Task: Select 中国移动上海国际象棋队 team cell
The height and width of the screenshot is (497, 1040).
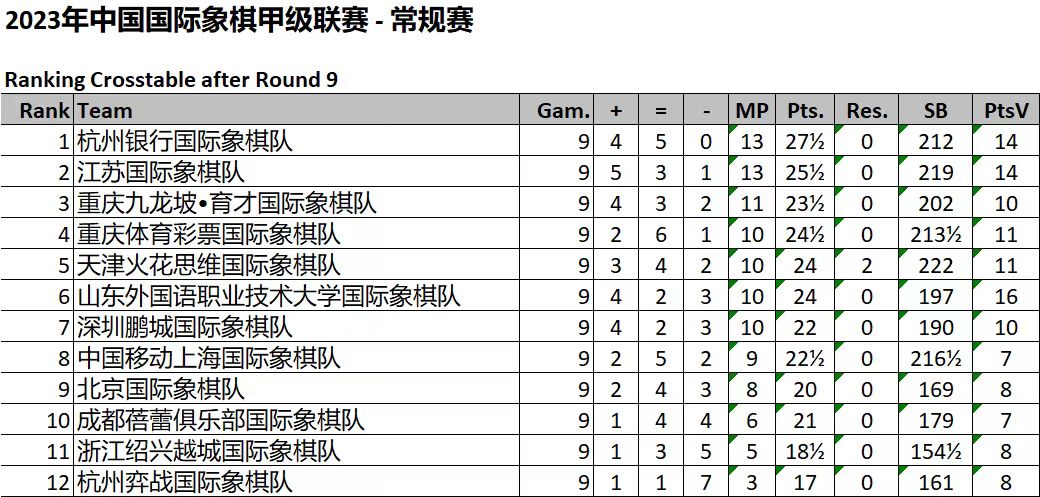Action: click(x=208, y=358)
